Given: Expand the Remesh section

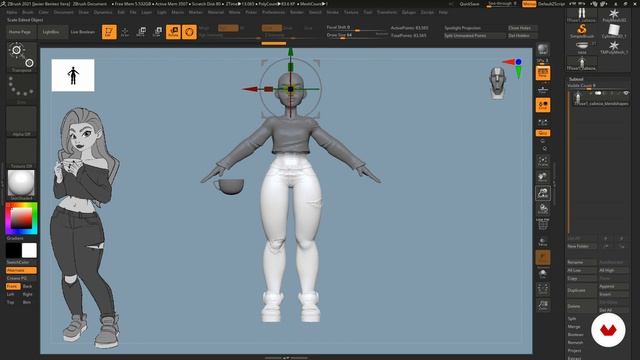Looking at the screenshot, I should point(575,342).
